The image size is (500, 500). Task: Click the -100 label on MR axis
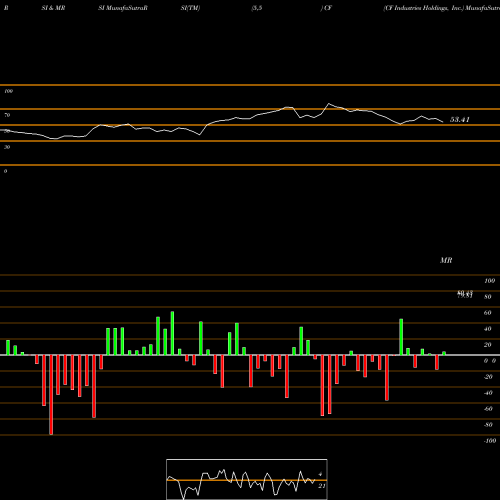click(490, 441)
